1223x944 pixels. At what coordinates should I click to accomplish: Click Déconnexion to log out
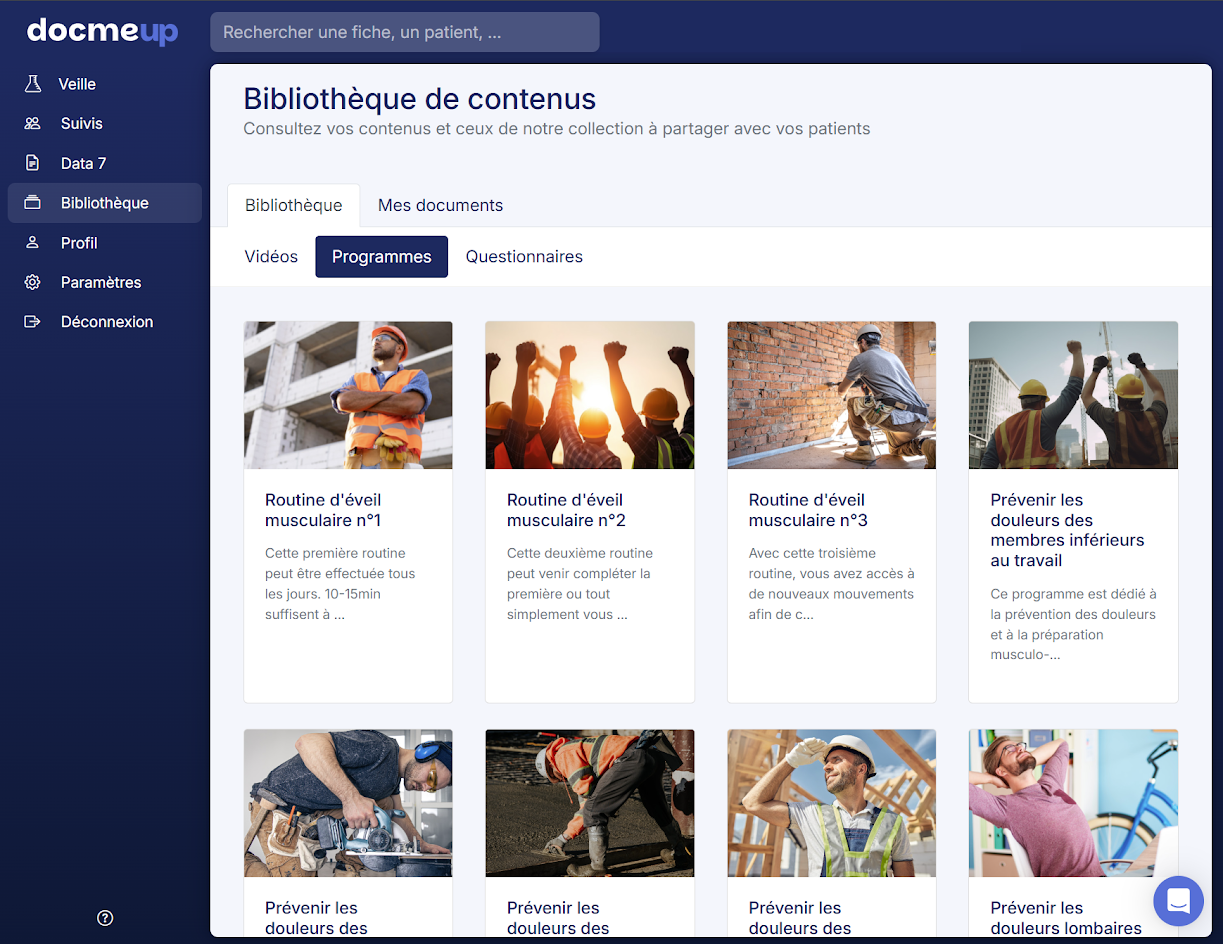click(x=105, y=322)
